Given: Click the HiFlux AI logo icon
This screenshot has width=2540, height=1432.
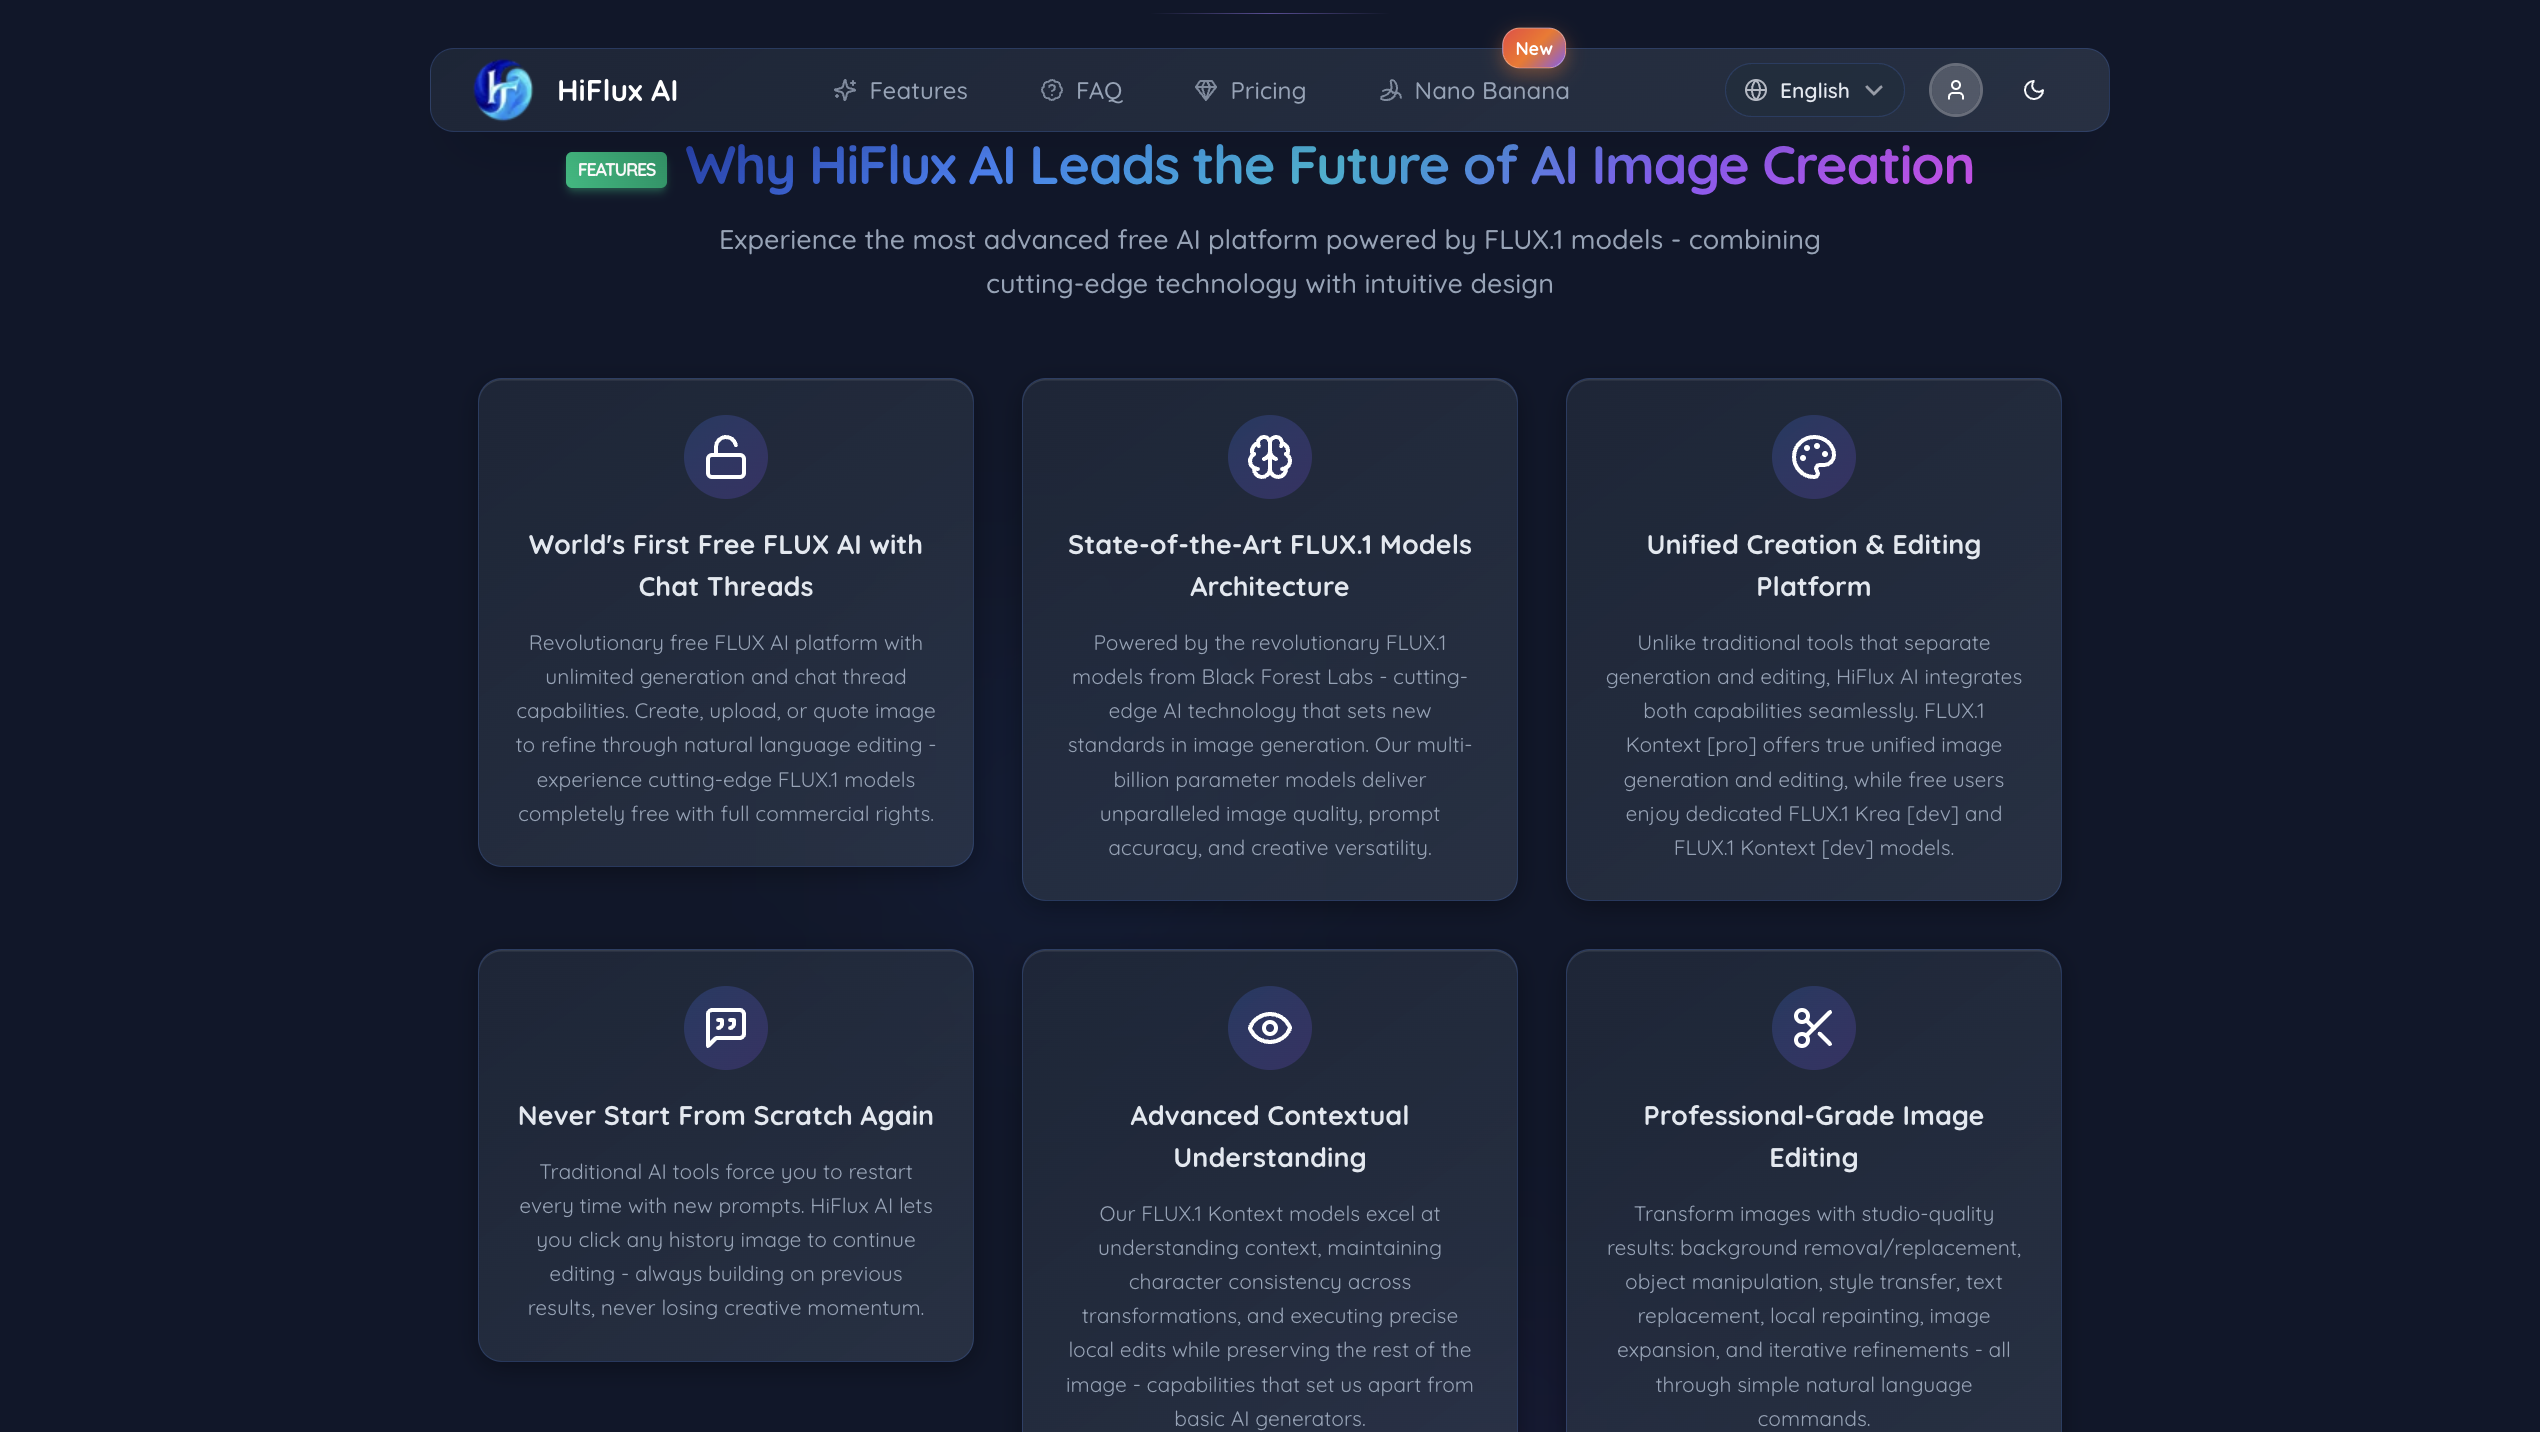Looking at the screenshot, I should pyautogui.click(x=503, y=90).
